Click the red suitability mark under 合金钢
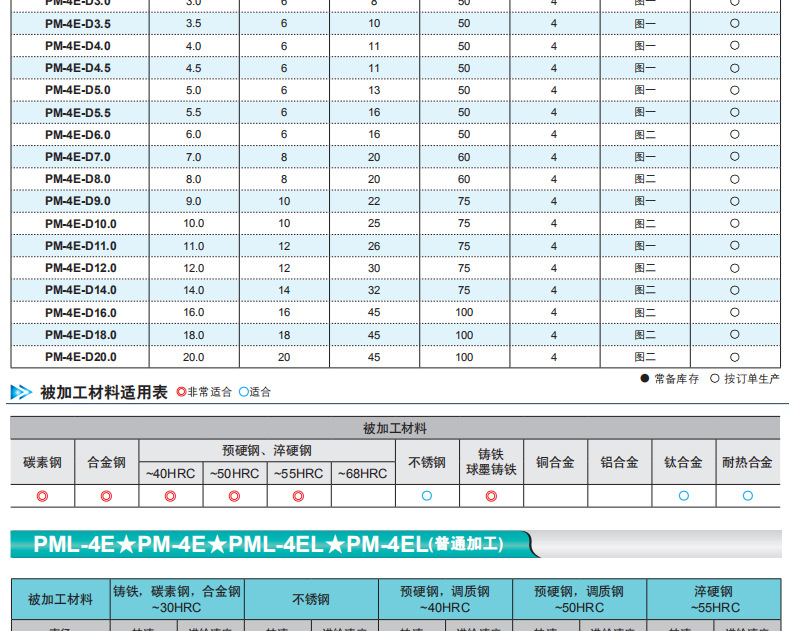The image size is (790, 631). (106, 496)
